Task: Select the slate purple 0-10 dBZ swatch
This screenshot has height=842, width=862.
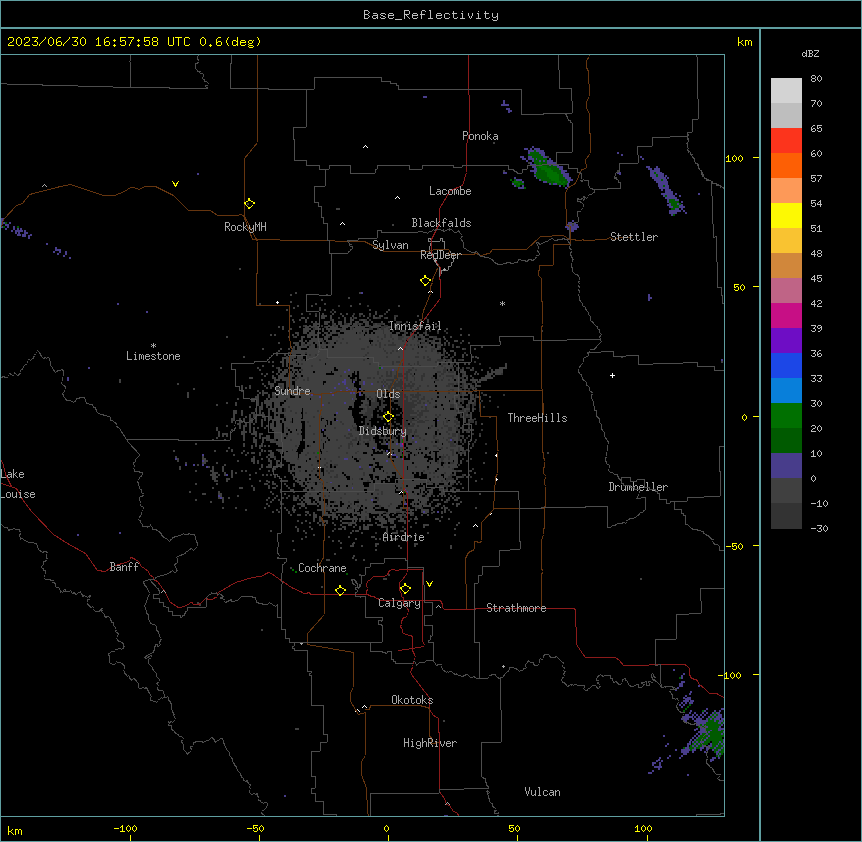Action: pos(786,466)
